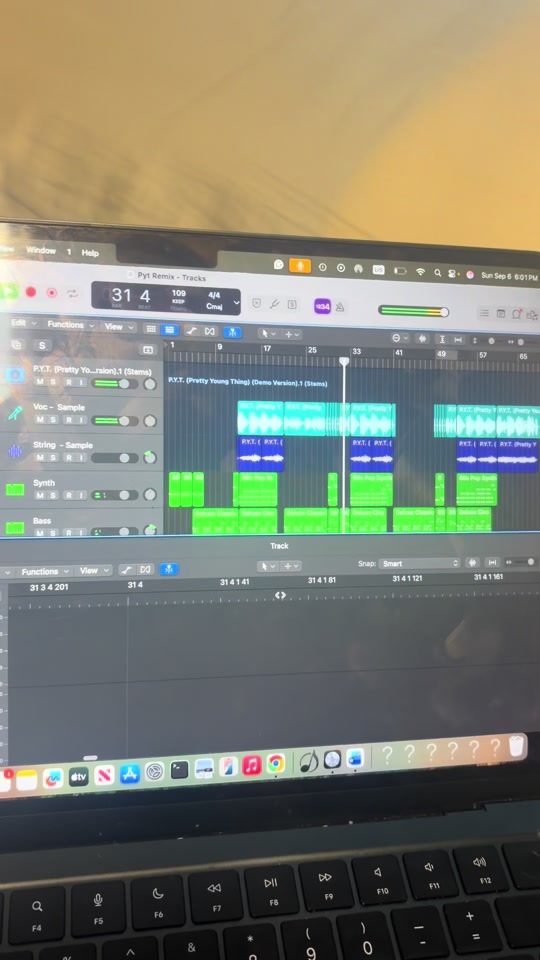
Task: Open Wi-Fi status in menu bar
Action: (x=420, y=271)
